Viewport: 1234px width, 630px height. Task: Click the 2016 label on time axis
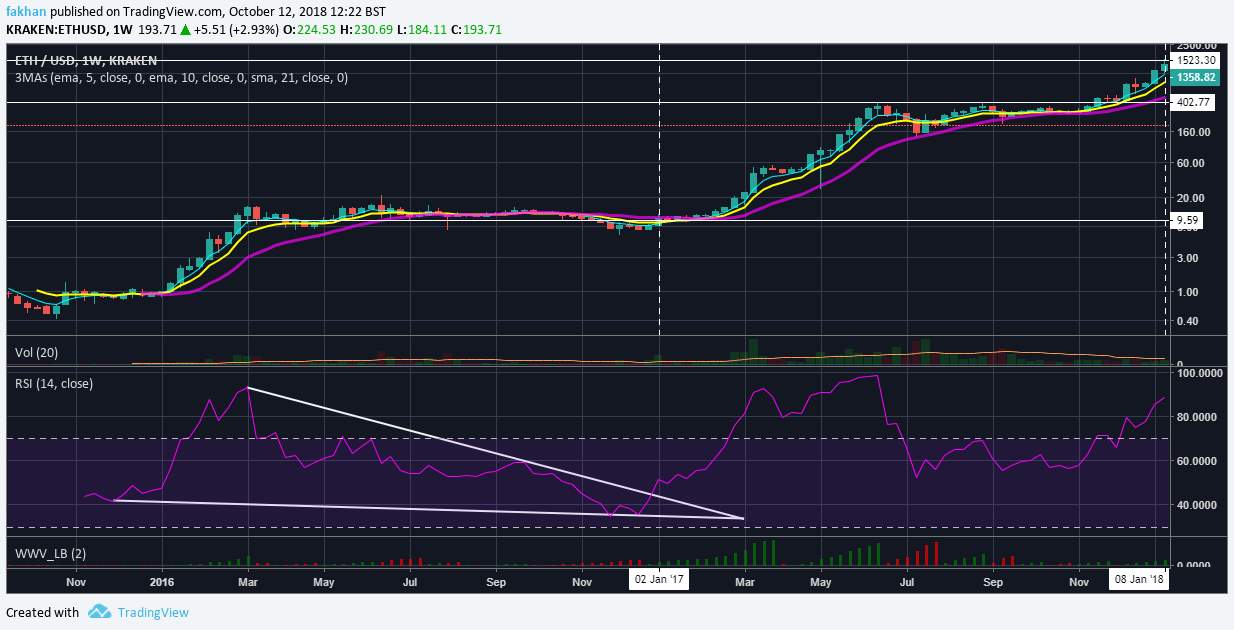tap(161, 580)
